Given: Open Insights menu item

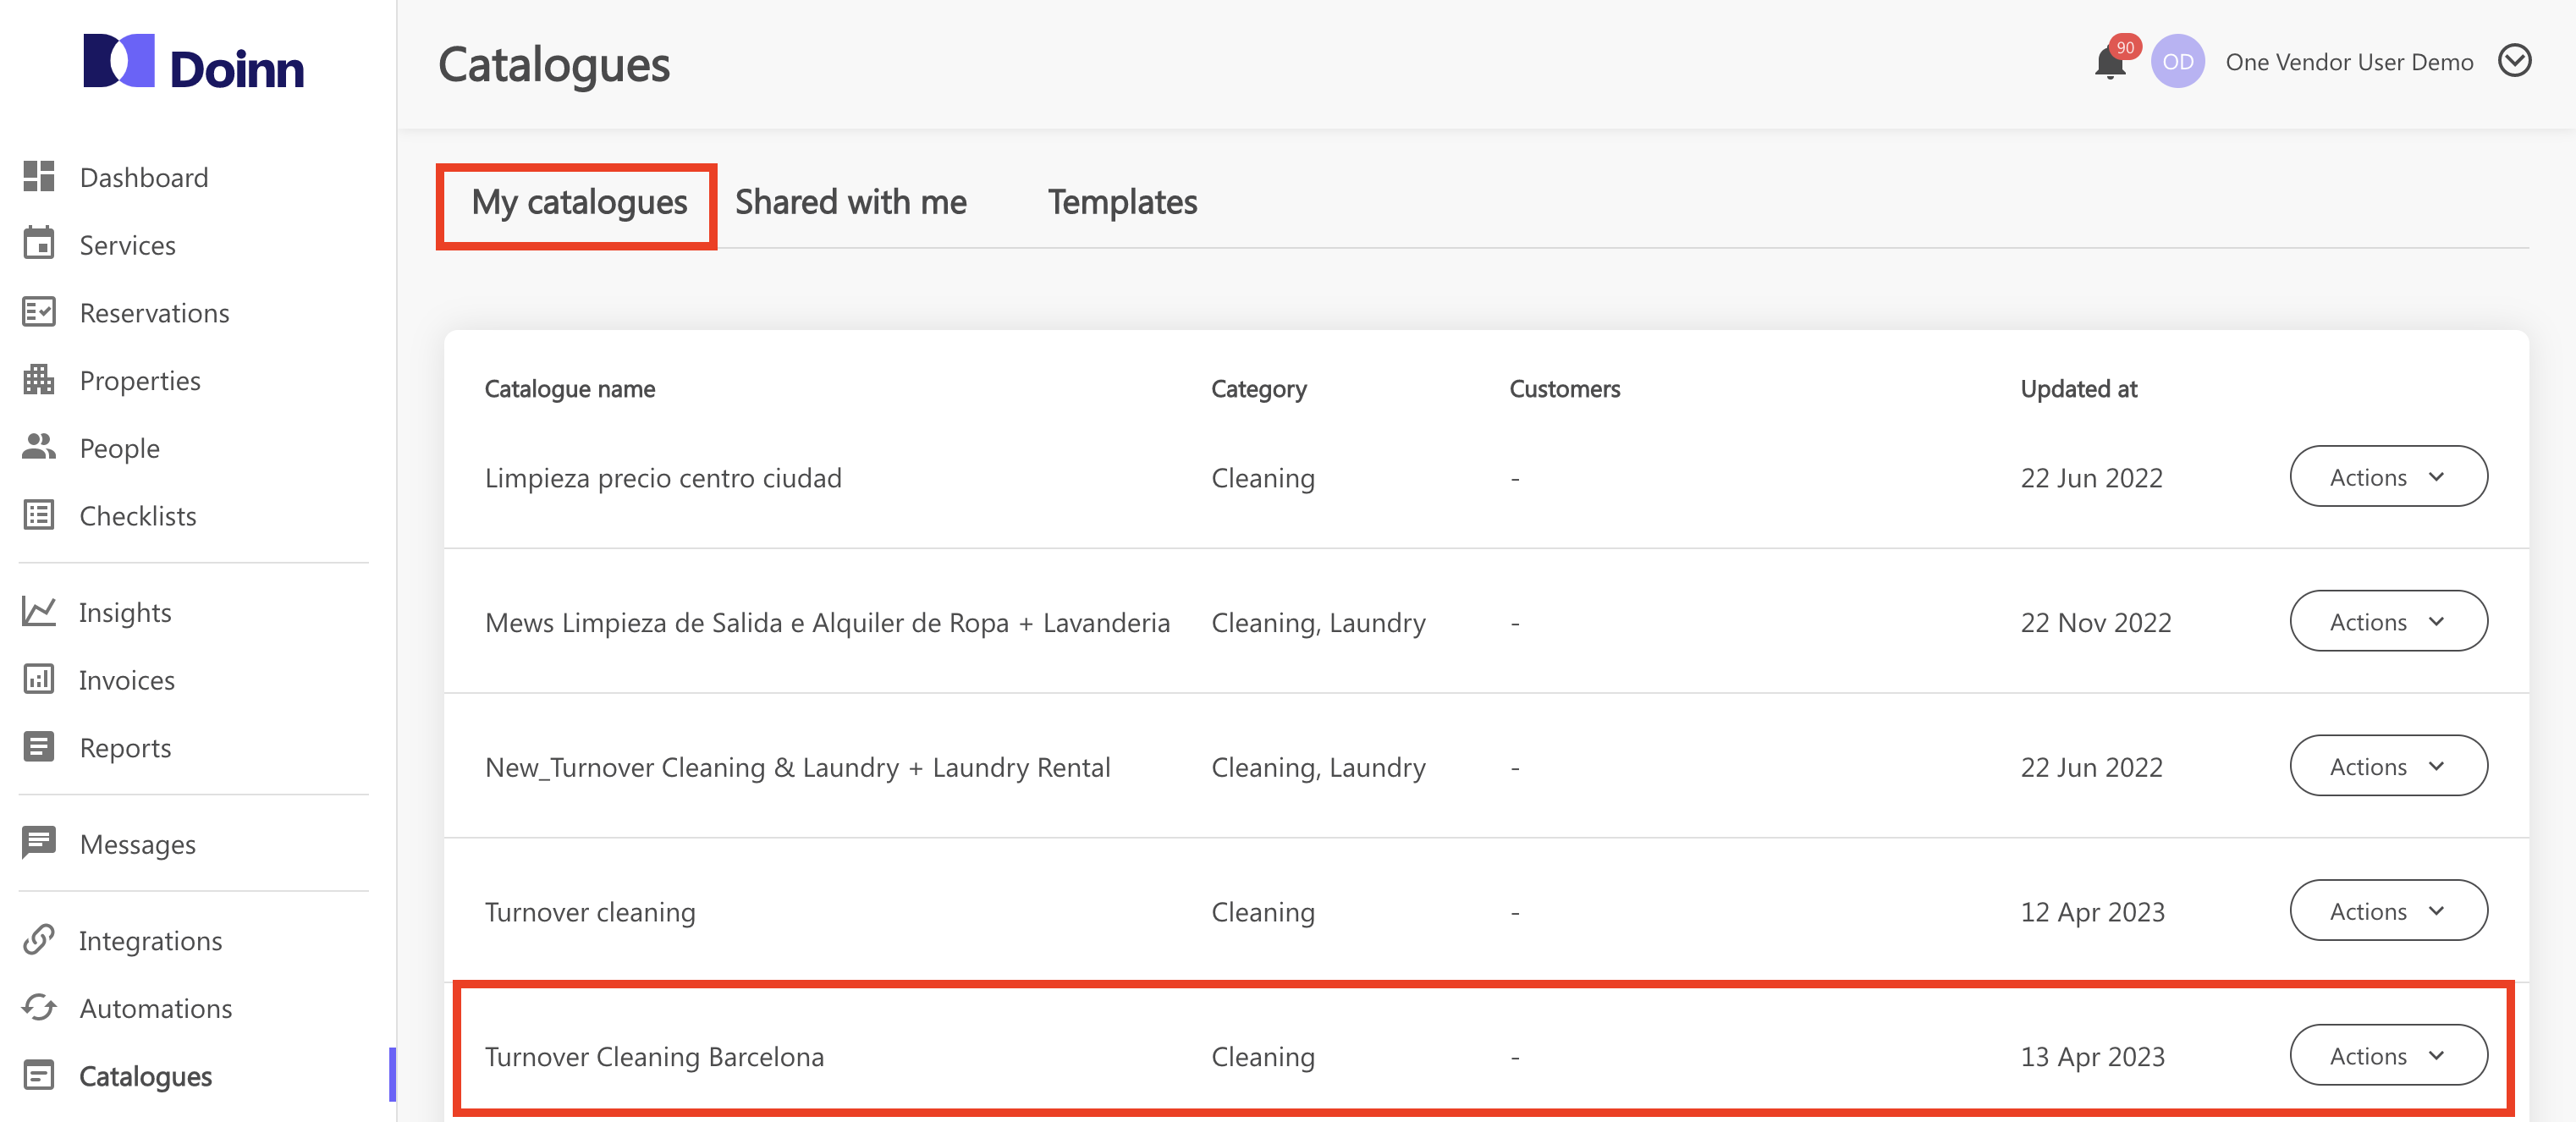Looking at the screenshot, I should 125,613.
